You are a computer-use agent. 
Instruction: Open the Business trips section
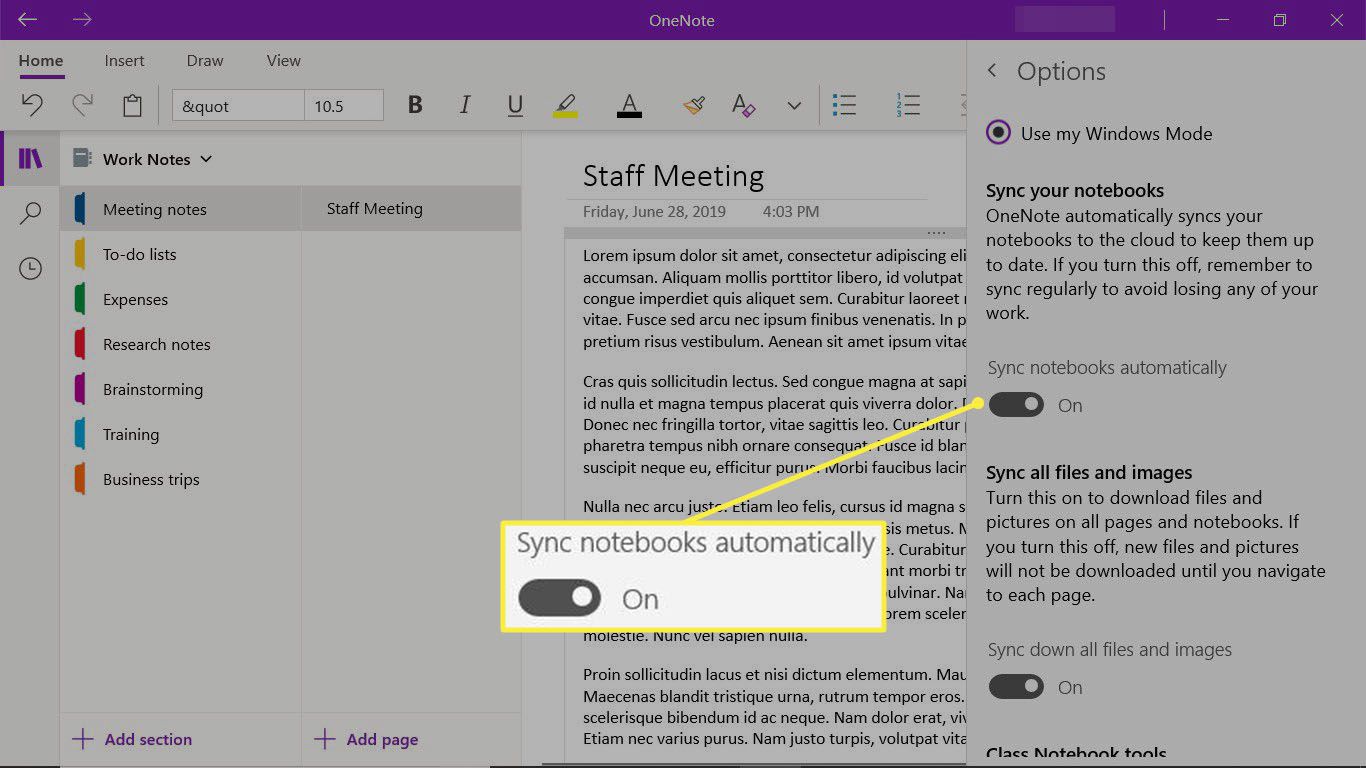pos(180,479)
